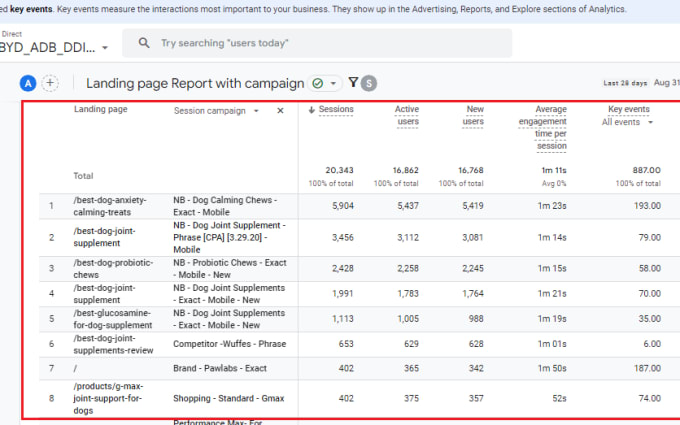The height and width of the screenshot is (425, 680).
Task: Click campaign NB - Dog Calming Chews - Exact - Mobile
Action: click(225, 206)
